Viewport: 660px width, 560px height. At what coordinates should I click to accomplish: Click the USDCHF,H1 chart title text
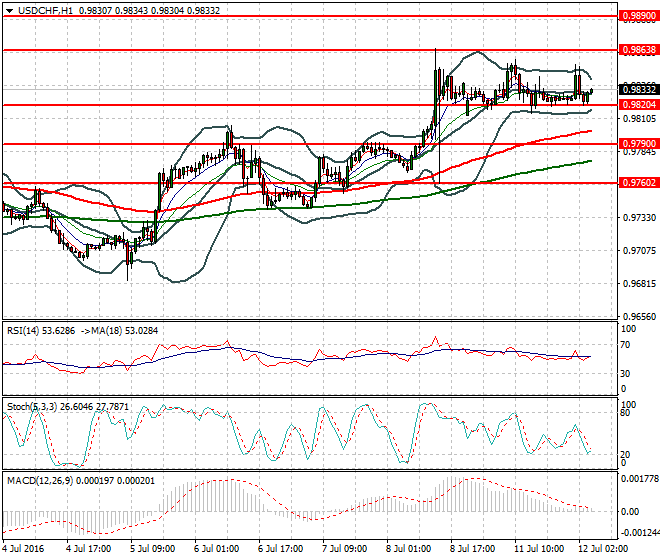point(45,11)
